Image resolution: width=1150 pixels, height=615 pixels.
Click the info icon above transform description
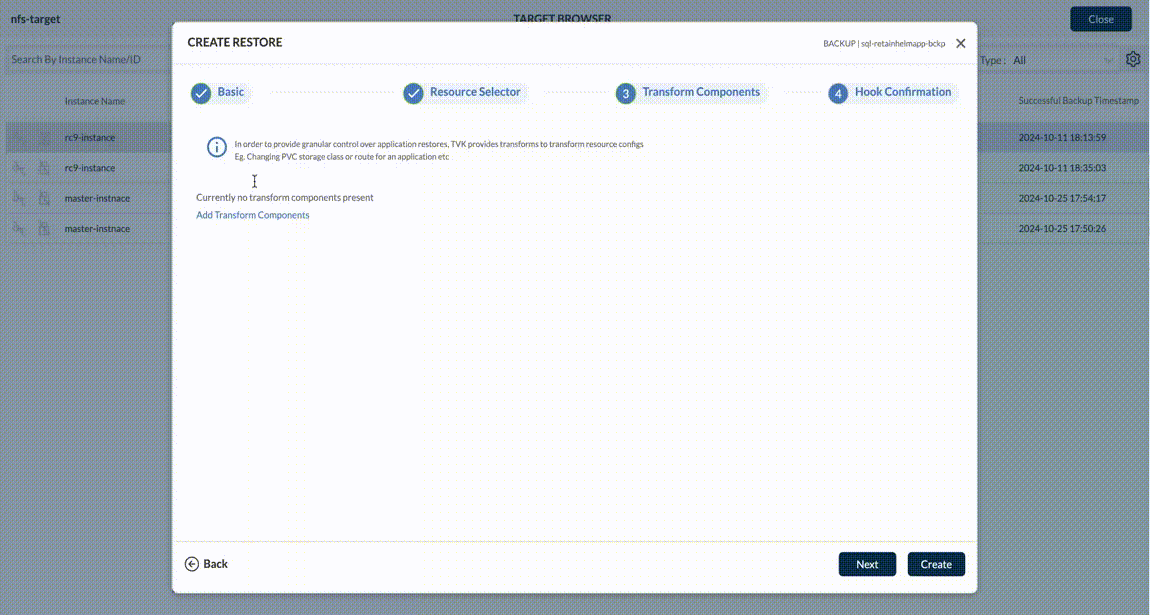216,147
